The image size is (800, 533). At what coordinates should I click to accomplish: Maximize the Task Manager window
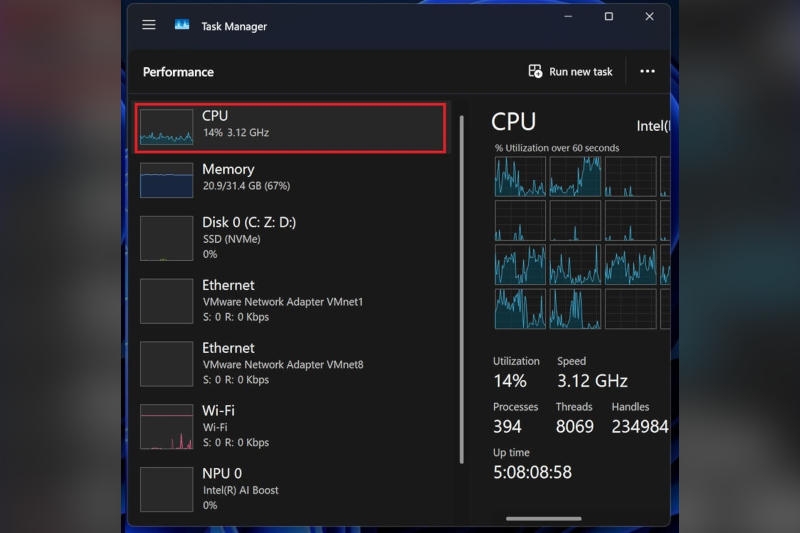click(x=609, y=17)
